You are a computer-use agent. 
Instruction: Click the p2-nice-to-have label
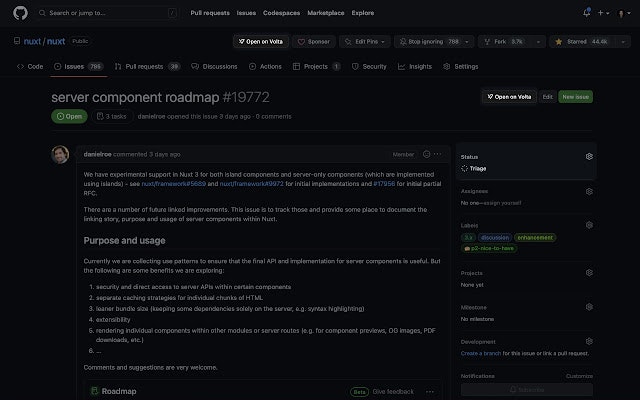[x=489, y=248]
